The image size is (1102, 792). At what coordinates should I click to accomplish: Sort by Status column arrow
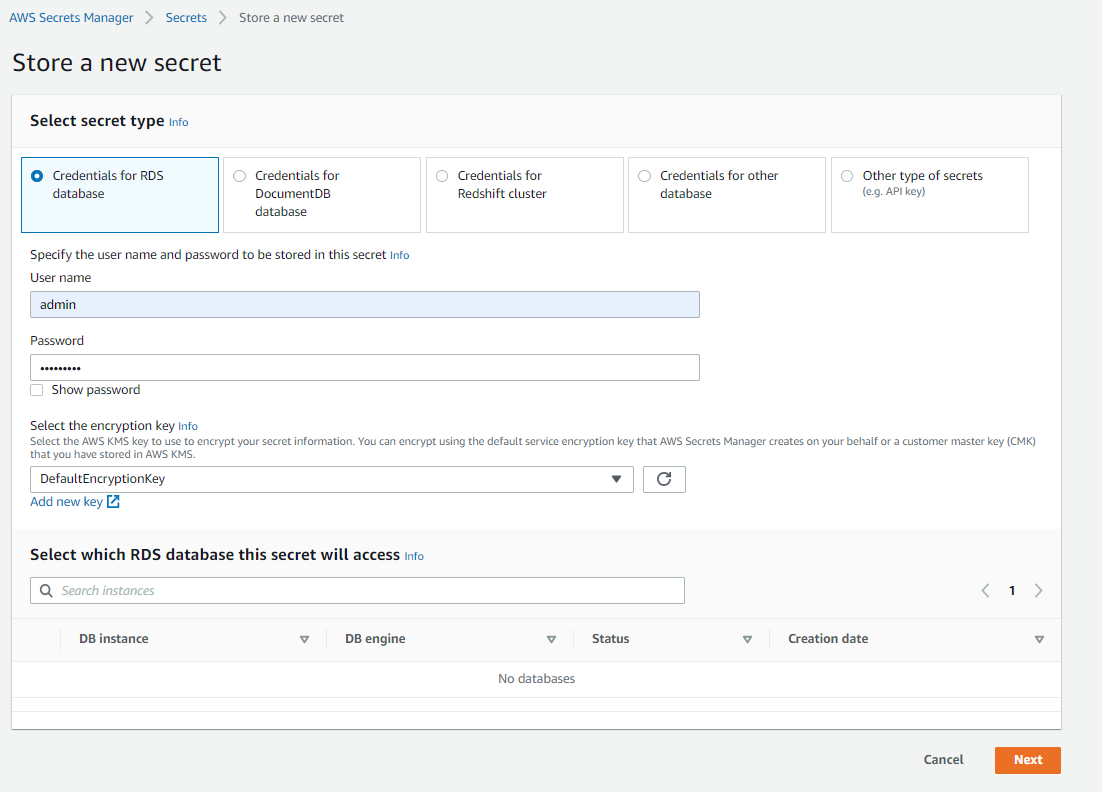pos(747,639)
